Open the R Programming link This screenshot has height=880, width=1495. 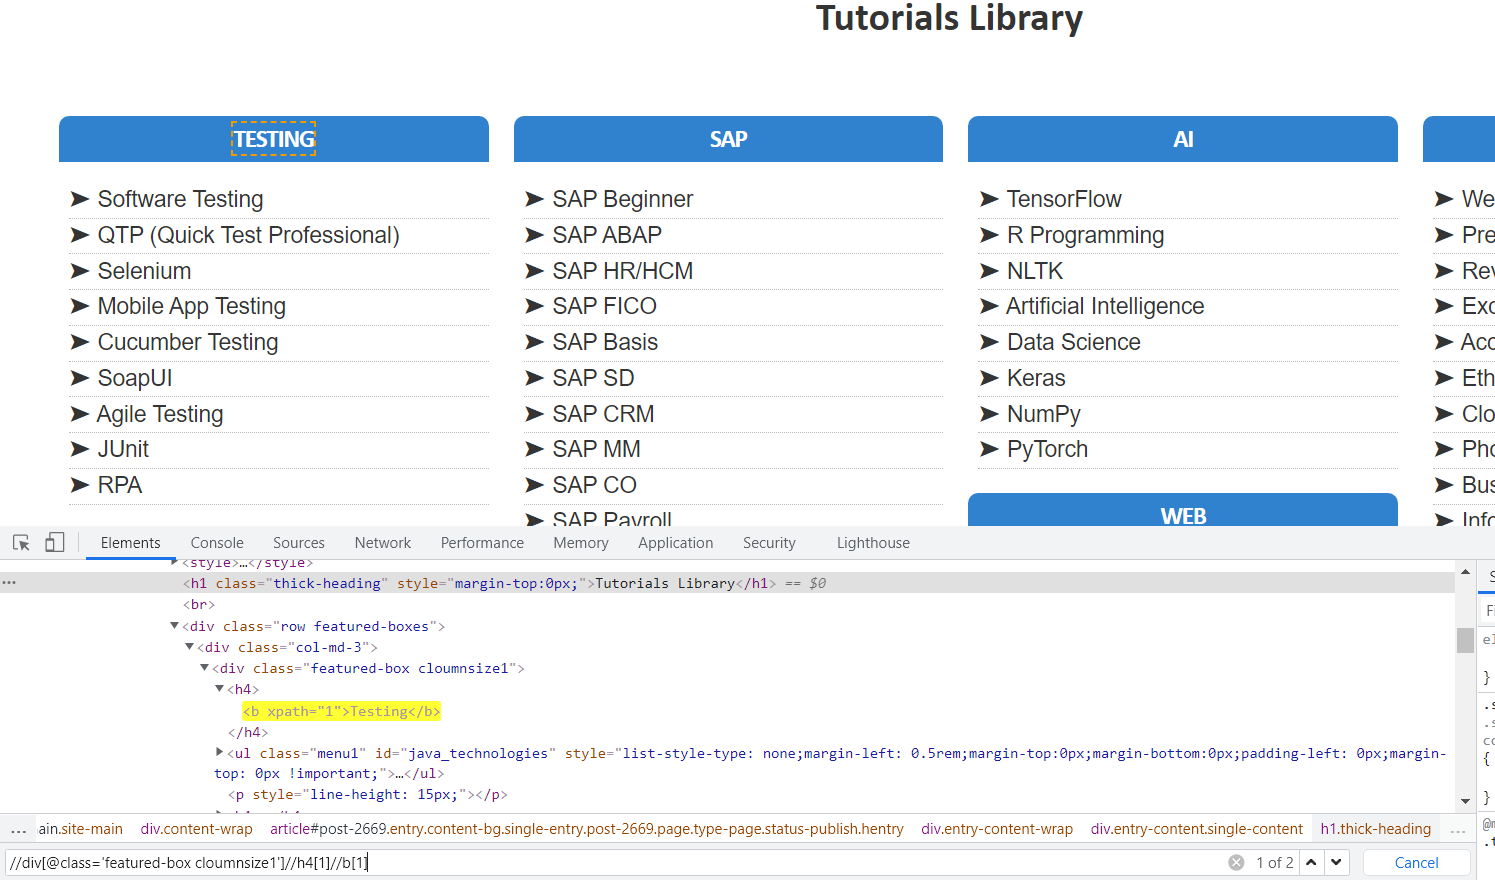tap(1085, 235)
